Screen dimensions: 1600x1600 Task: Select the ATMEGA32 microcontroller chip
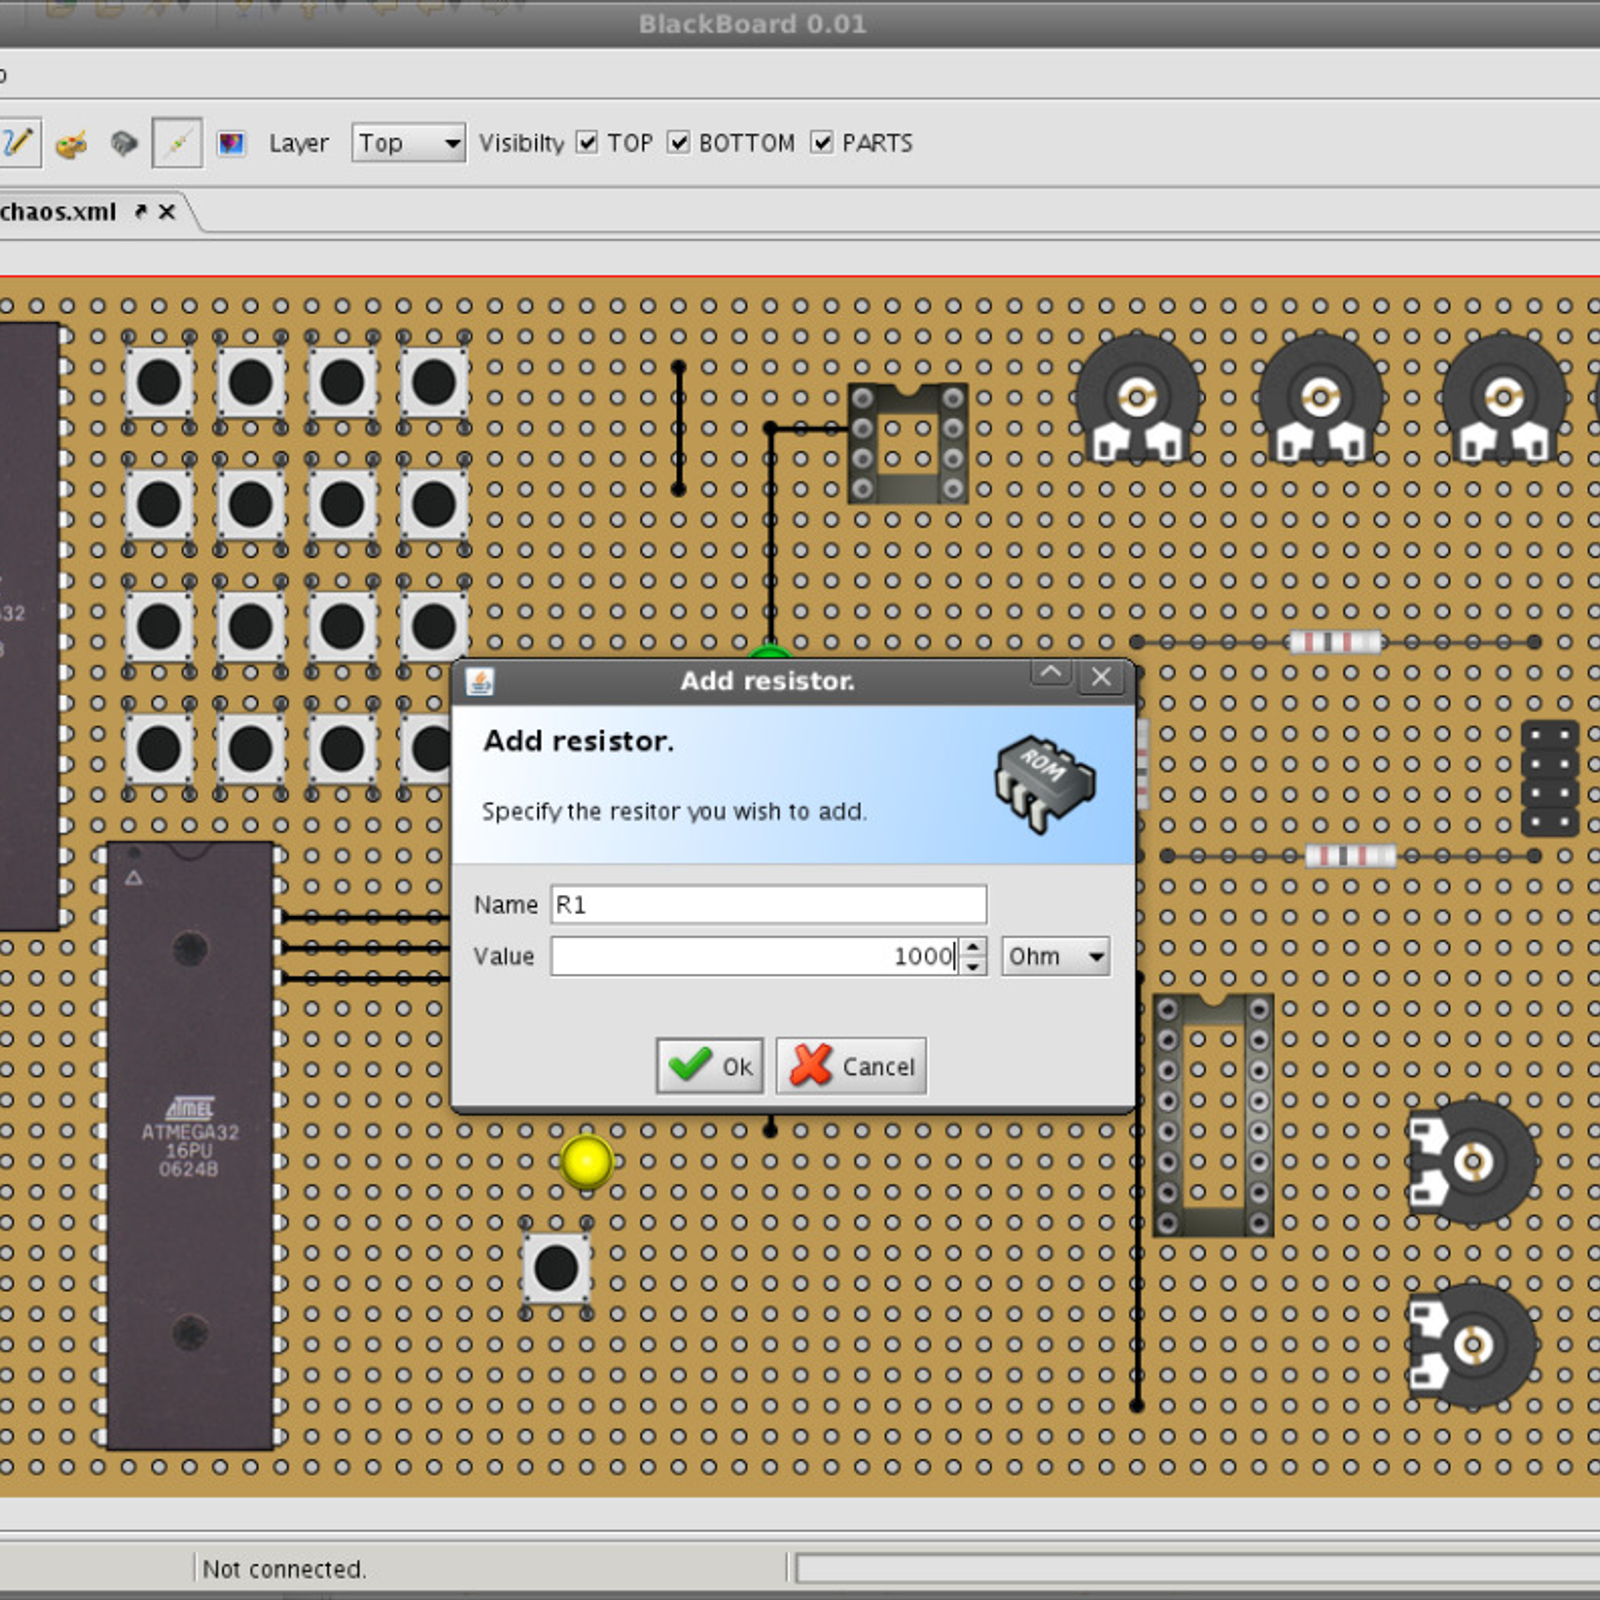click(x=190, y=1145)
